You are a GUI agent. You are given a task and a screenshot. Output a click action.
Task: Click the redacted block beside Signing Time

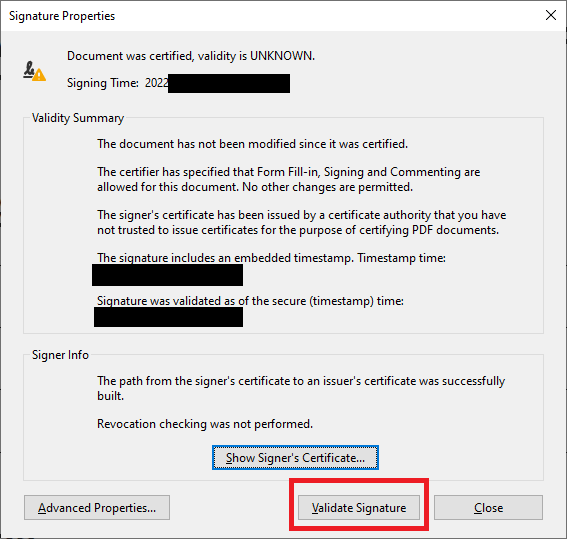229,84
